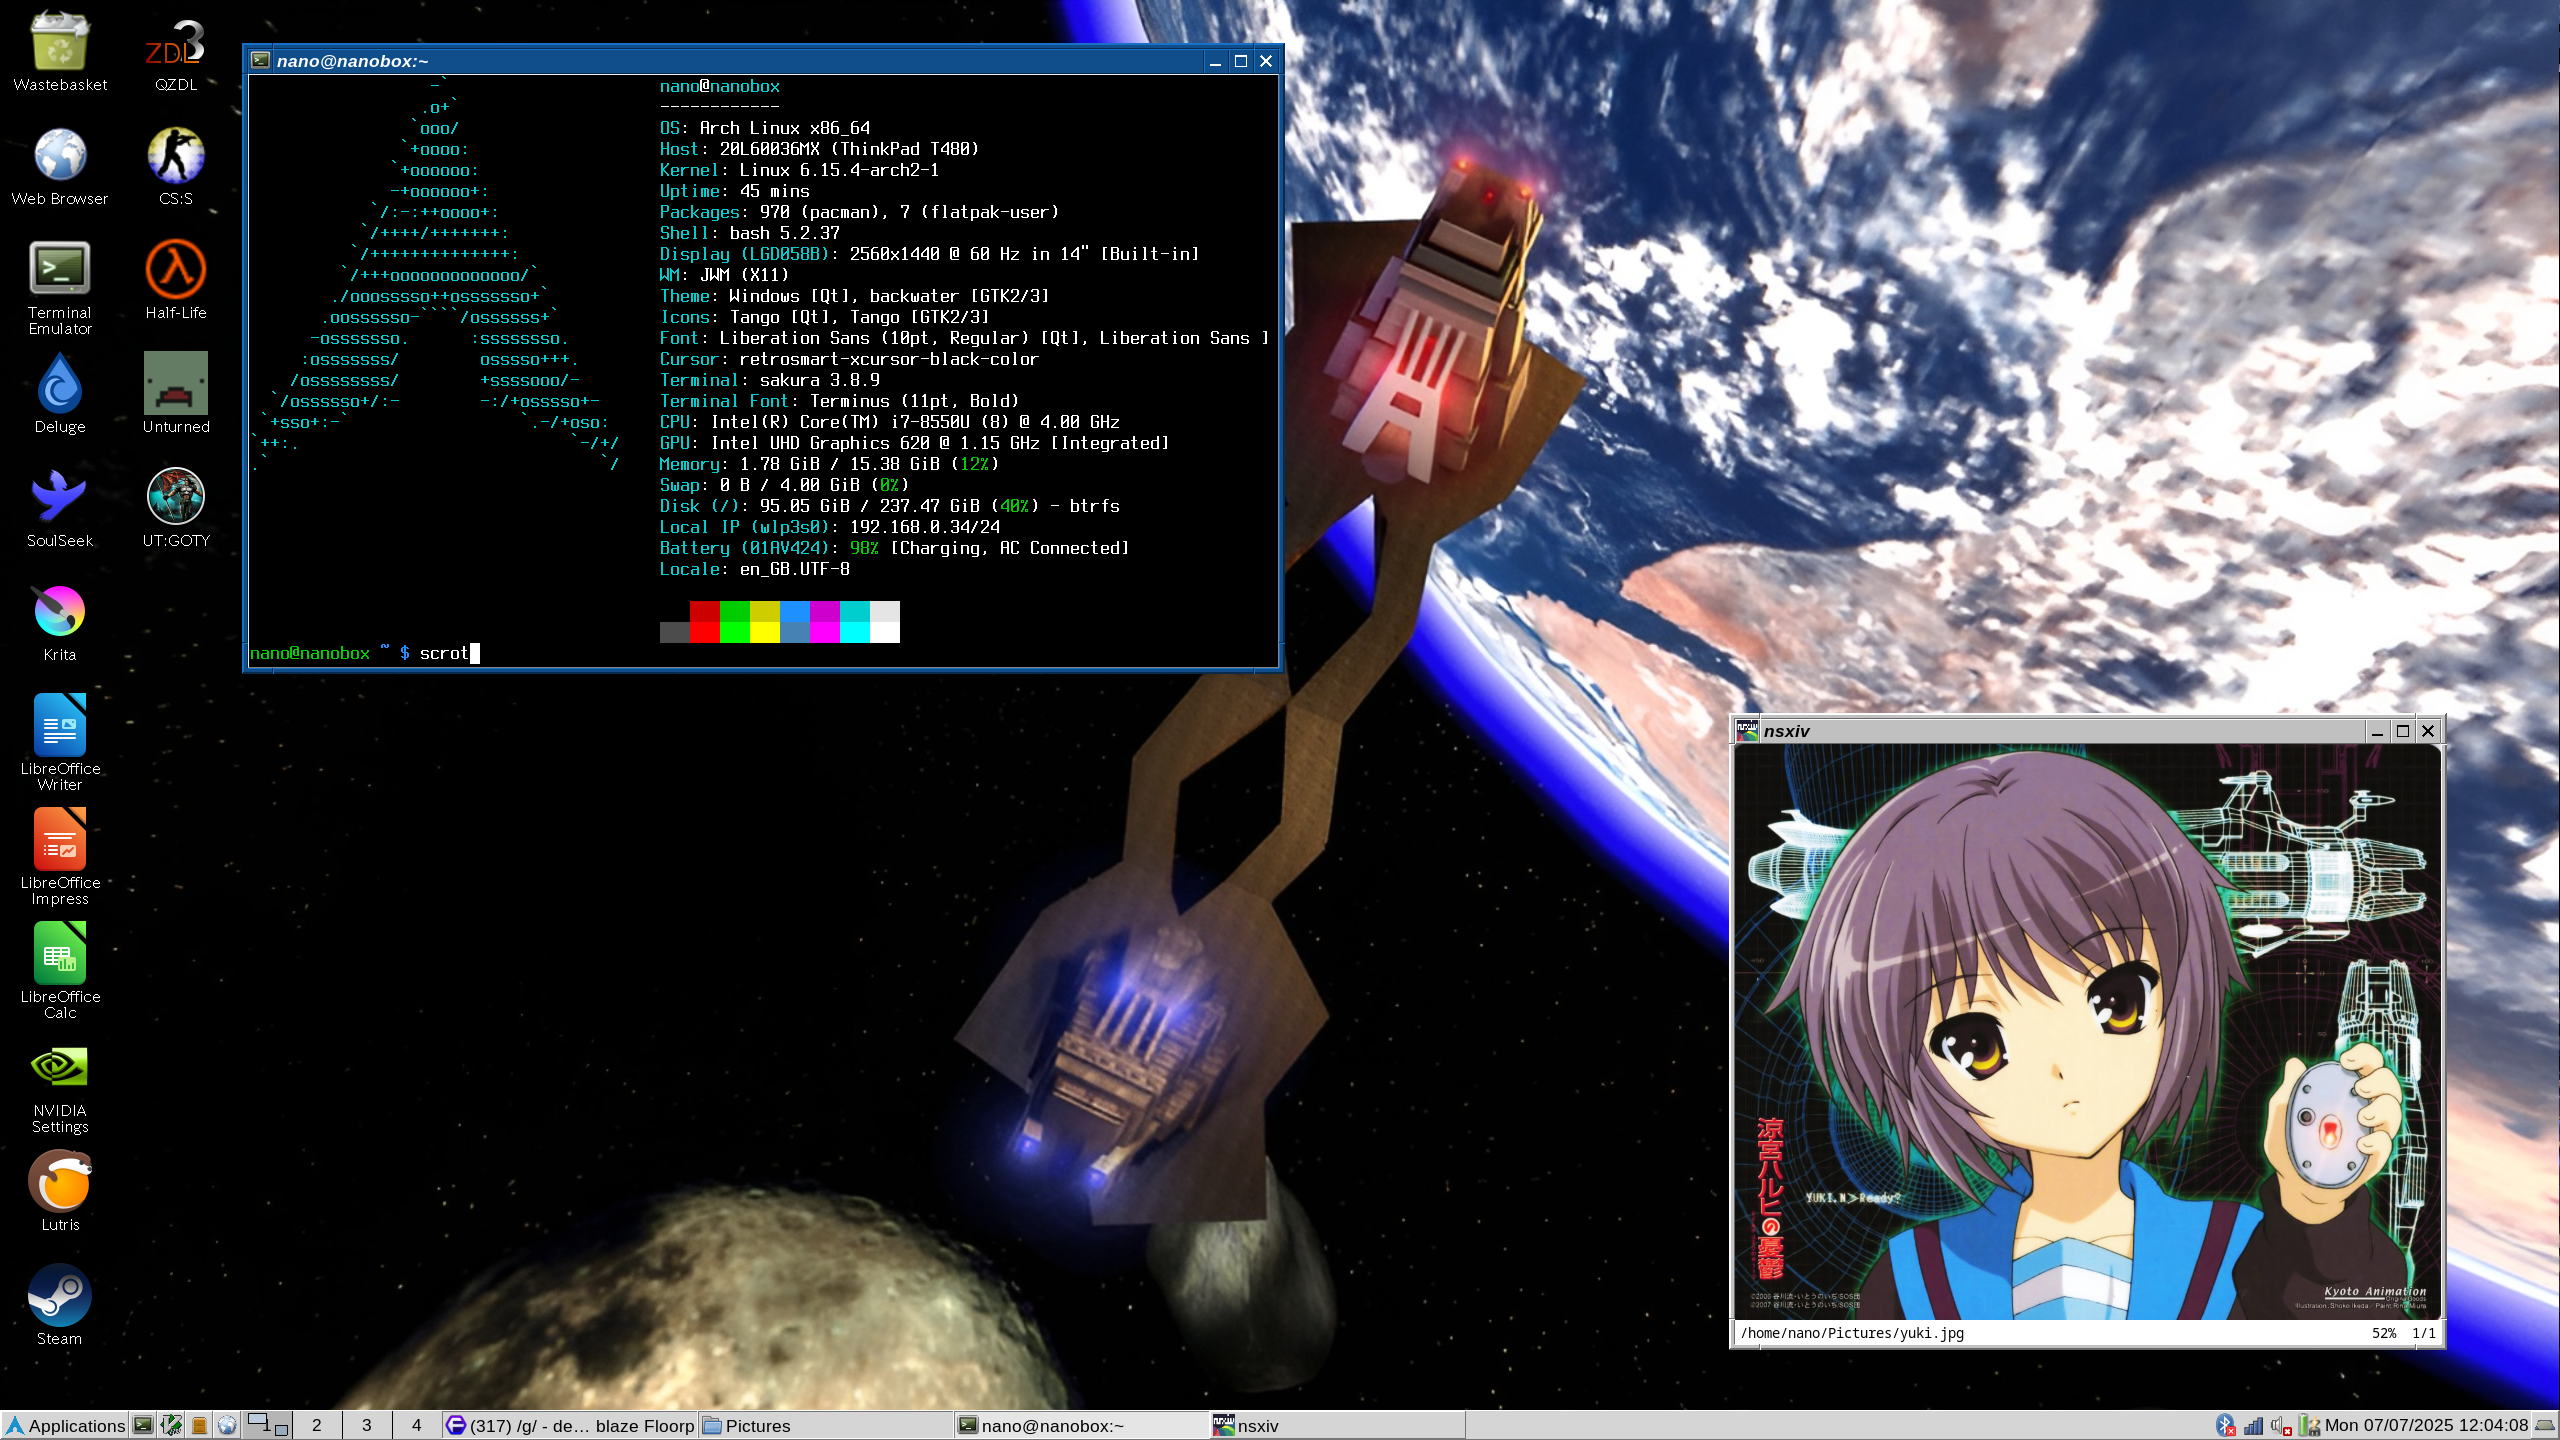Open the Web Browser desktop icon
The image size is (2560, 1440).
tap(60, 166)
